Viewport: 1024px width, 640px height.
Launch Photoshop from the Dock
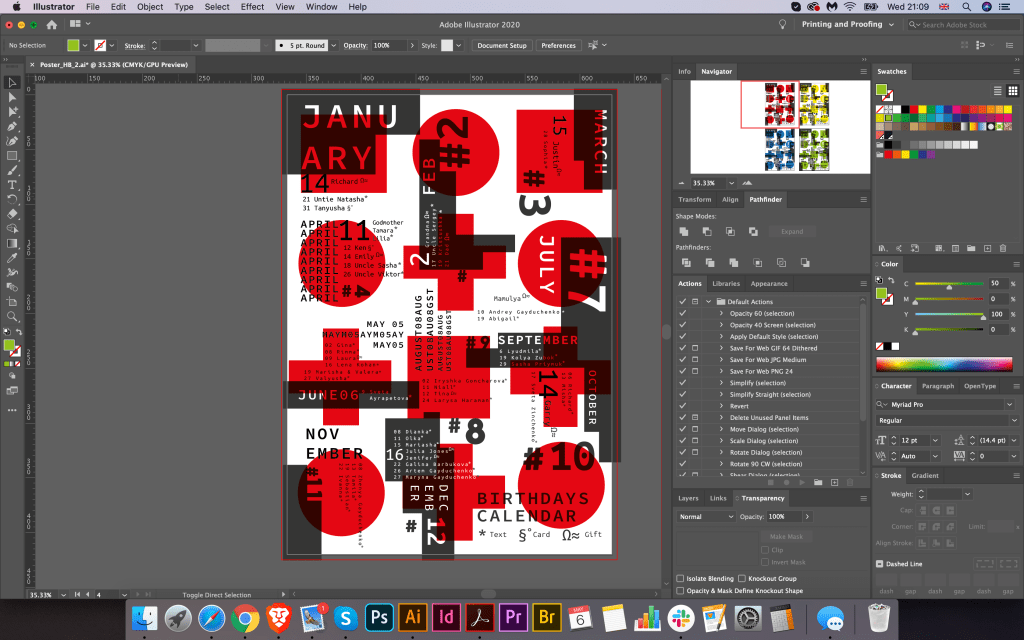coord(378,616)
